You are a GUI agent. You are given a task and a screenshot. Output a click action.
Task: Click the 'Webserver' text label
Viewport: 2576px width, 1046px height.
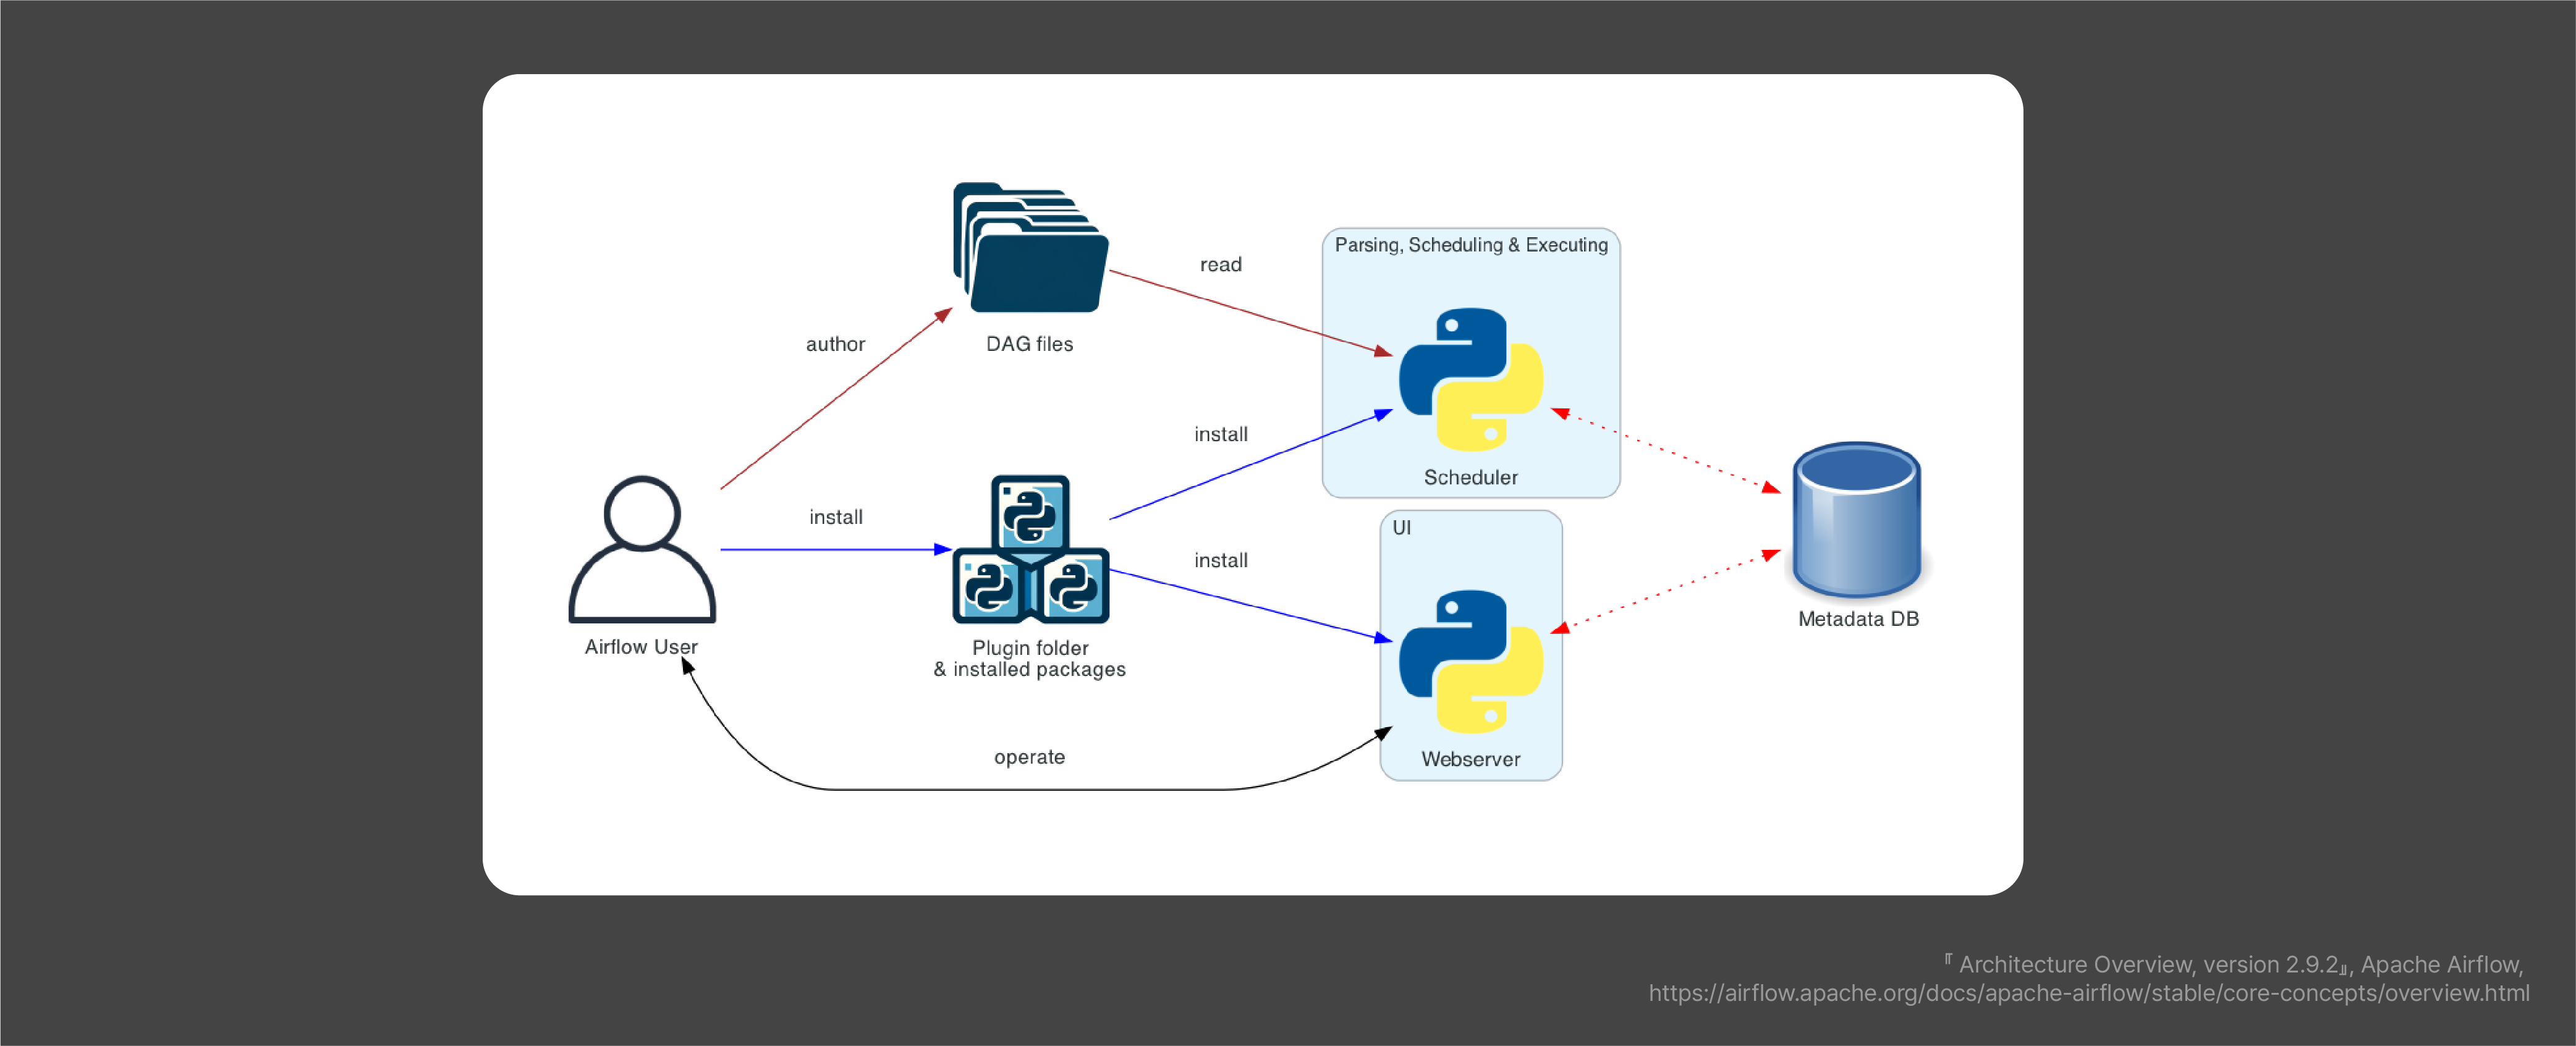[1470, 759]
